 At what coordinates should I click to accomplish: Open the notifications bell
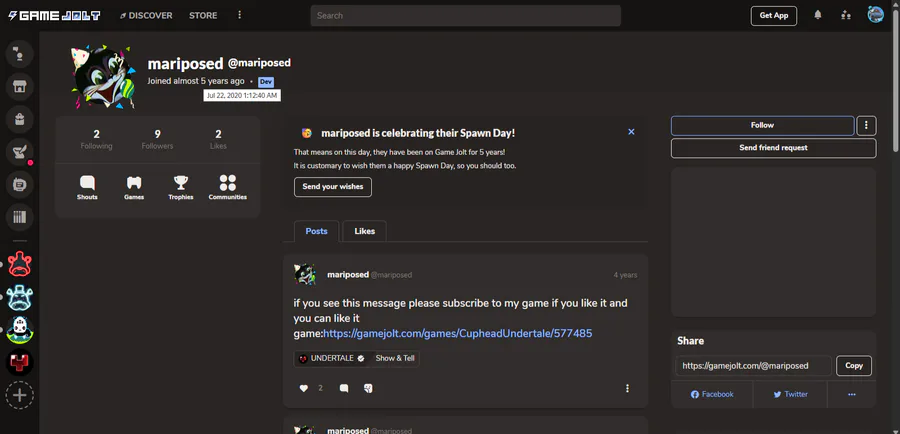tap(818, 16)
